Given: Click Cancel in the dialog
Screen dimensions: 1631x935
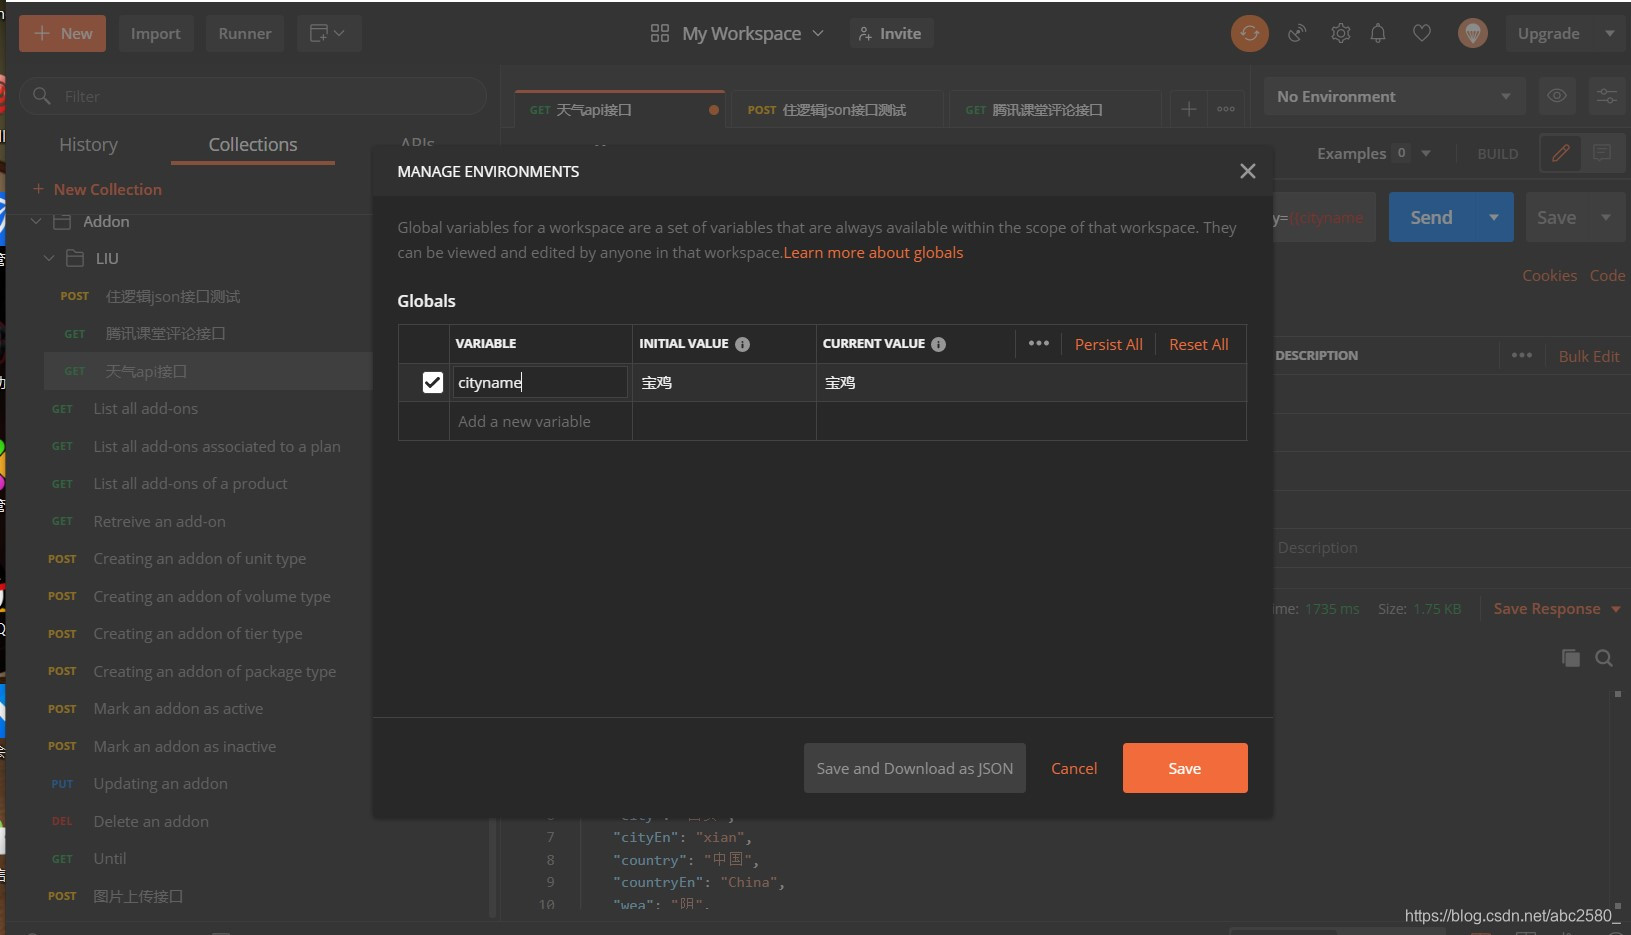Looking at the screenshot, I should tap(1074, 768).
